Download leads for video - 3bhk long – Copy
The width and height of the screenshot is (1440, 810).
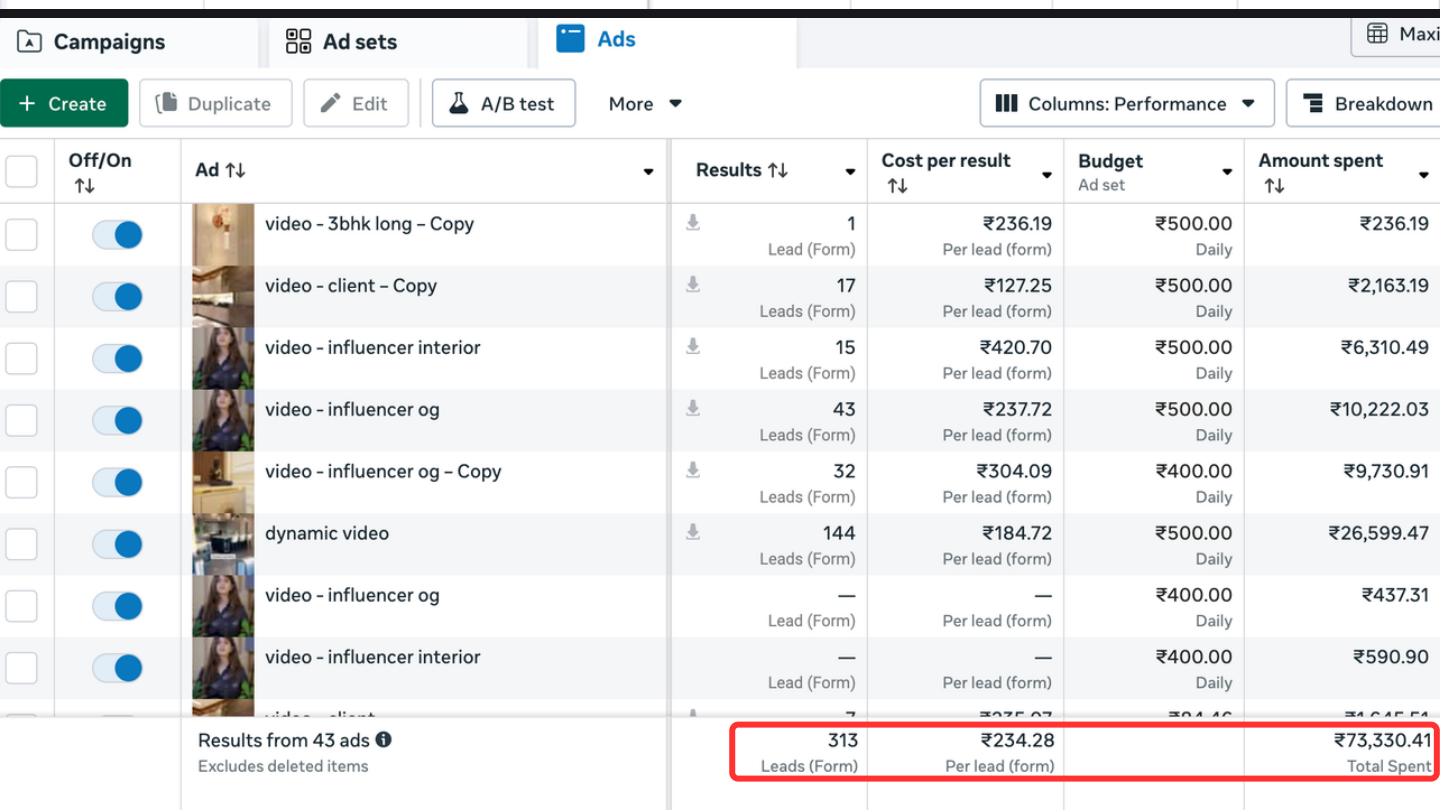click(692, 223)
